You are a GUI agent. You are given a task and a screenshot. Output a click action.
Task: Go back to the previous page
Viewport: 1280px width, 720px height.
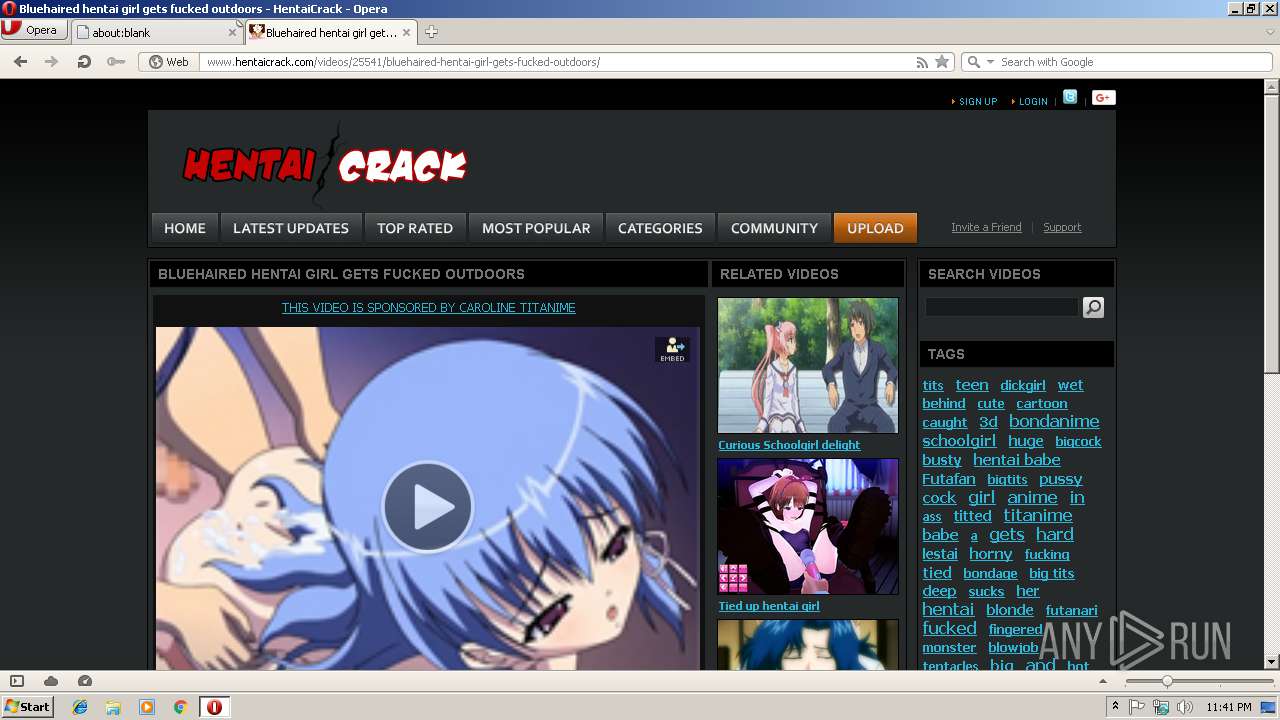point(20,62)
